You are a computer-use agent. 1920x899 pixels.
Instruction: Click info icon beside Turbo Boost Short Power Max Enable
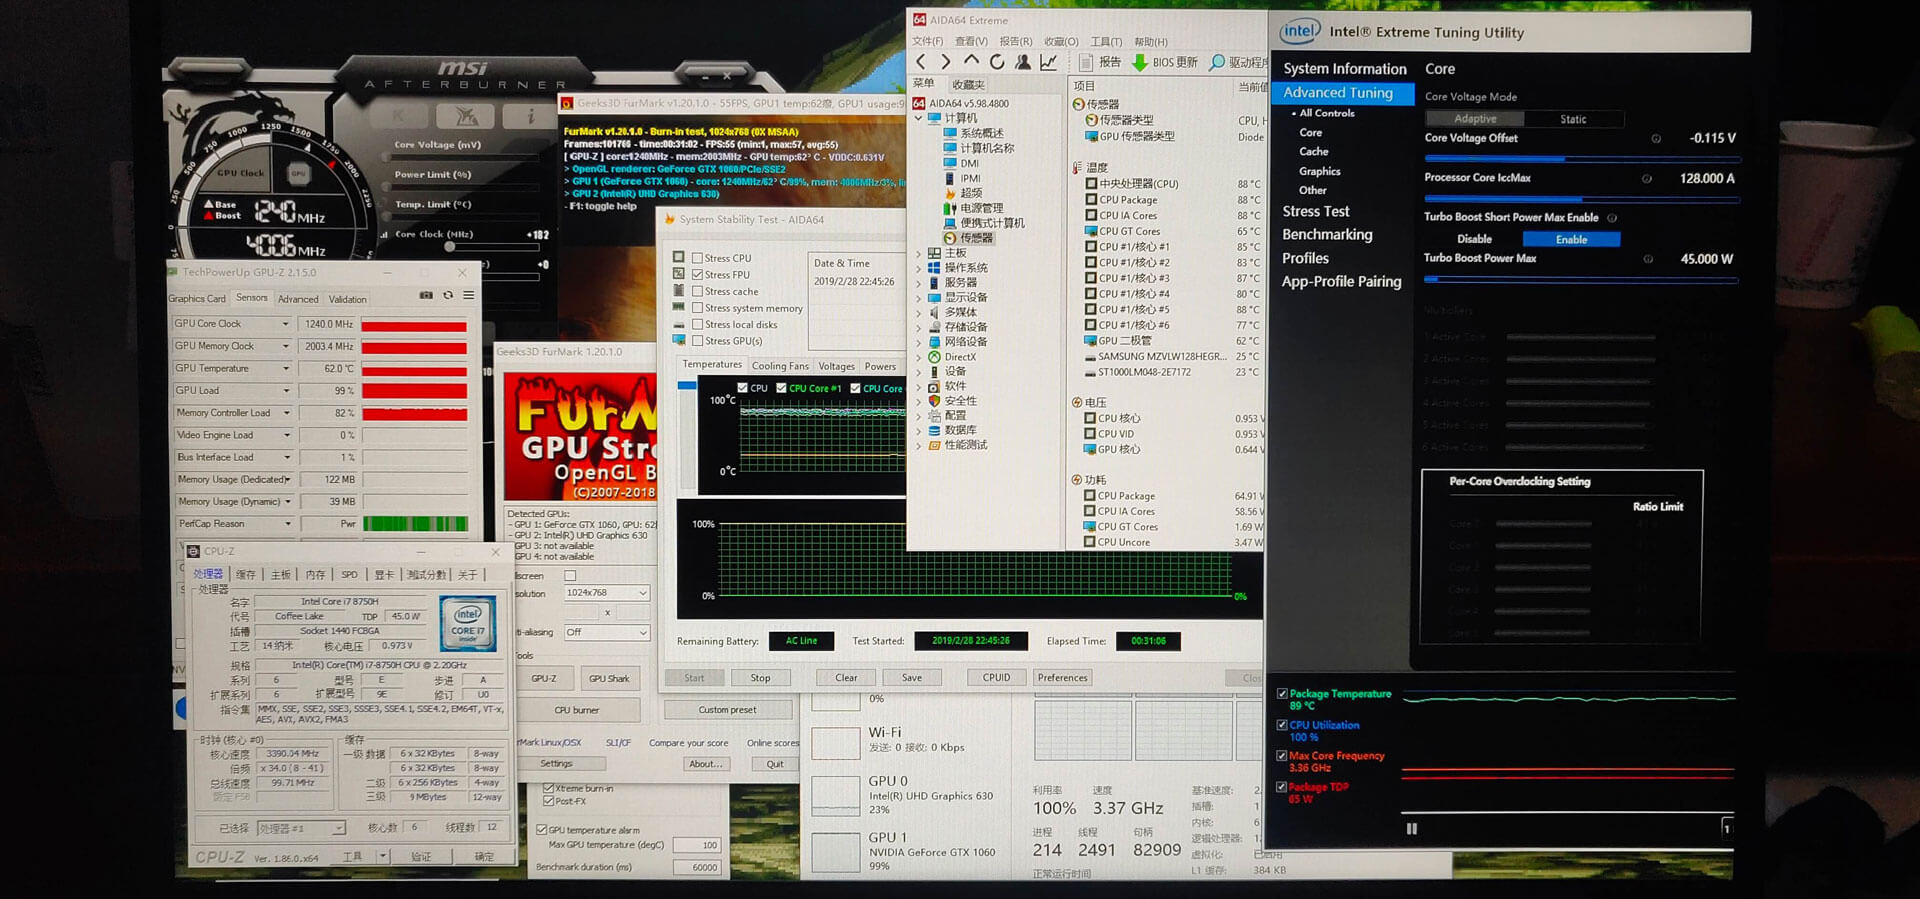(x=1612, y=218)
